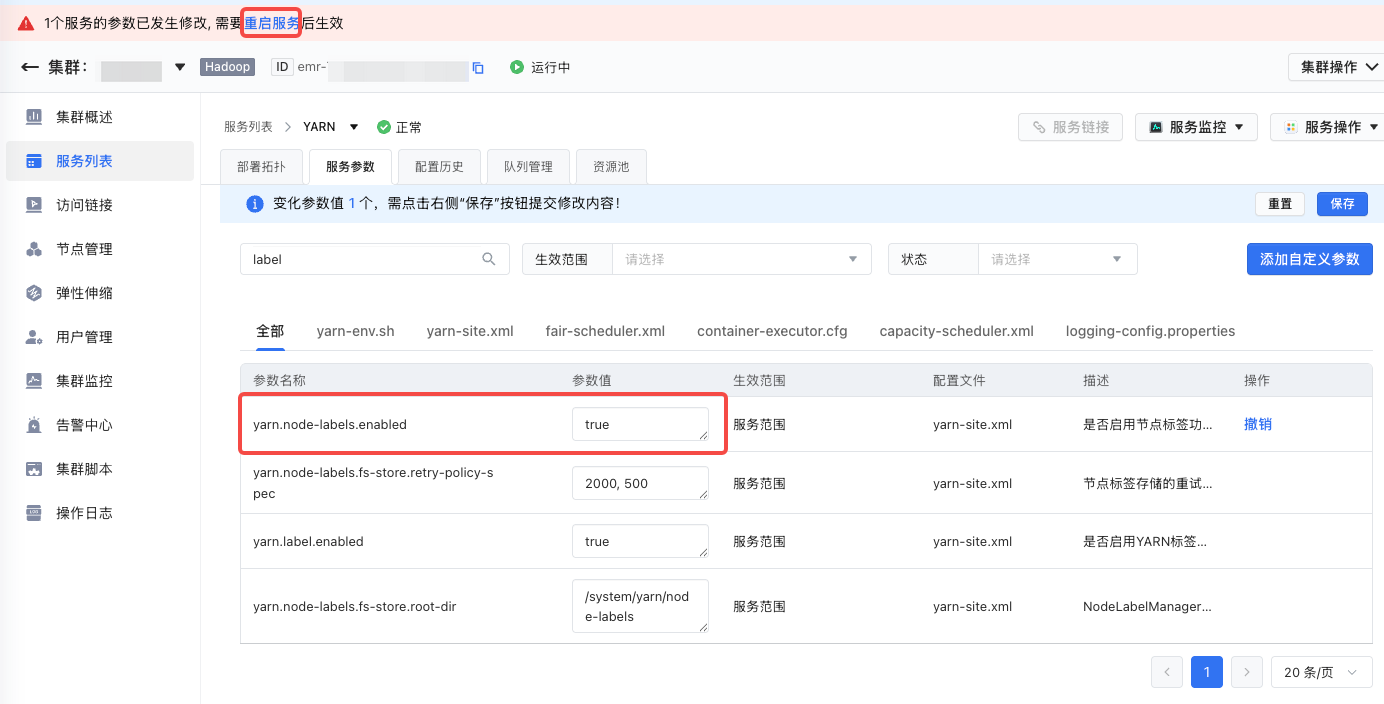Screen dimensions: 1384x704
Task: Click the 告警中心 sidebar icon
Action: pos(34,425)
